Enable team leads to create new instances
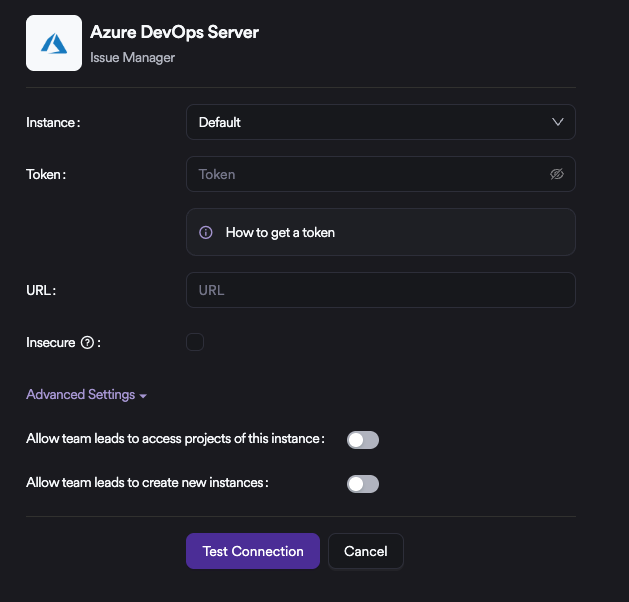The image size is (629, 602). click(363, 484)
